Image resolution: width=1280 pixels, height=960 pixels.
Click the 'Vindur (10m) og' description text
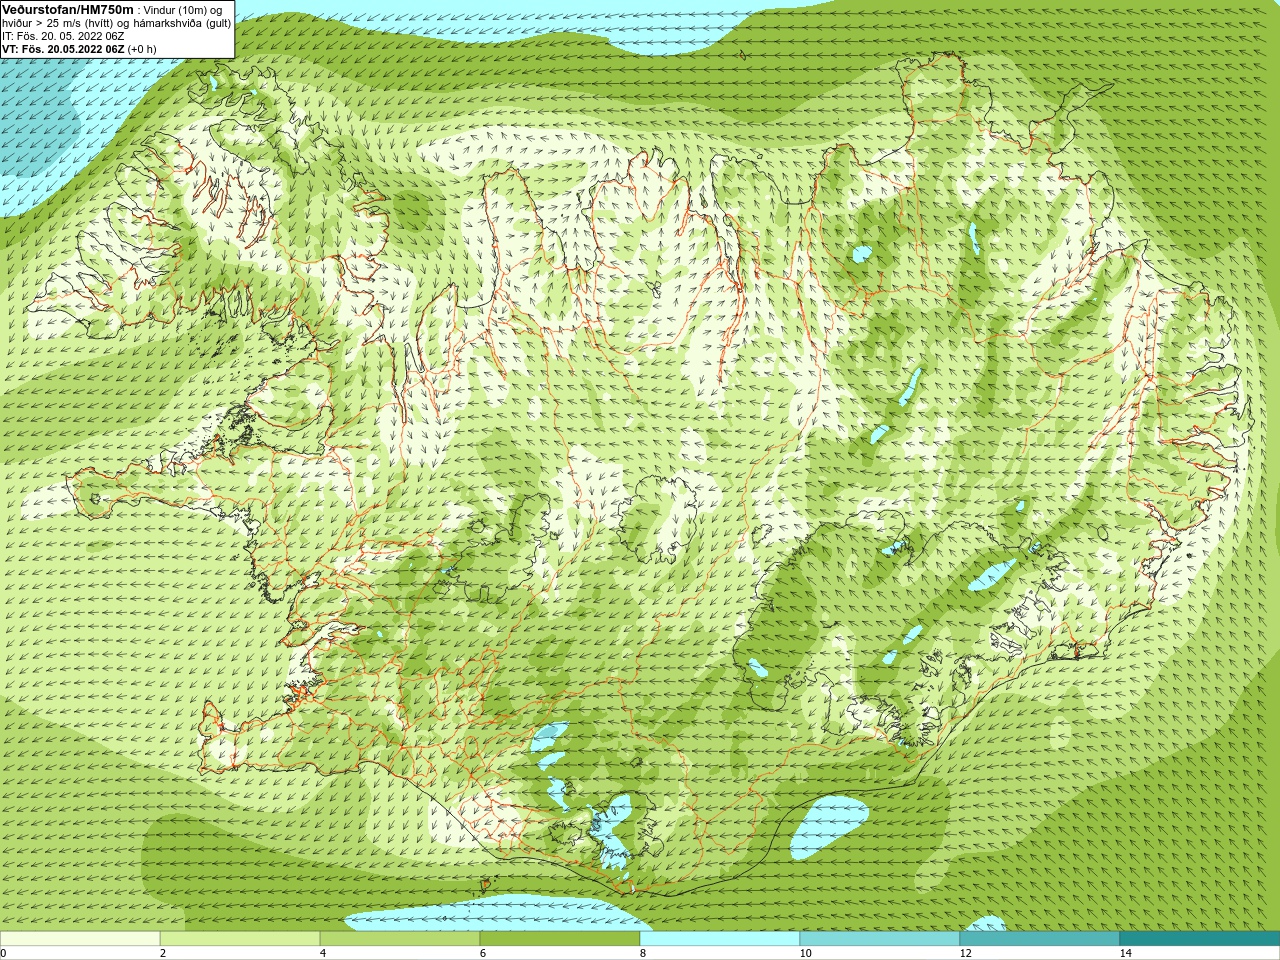tap(183, 10)
